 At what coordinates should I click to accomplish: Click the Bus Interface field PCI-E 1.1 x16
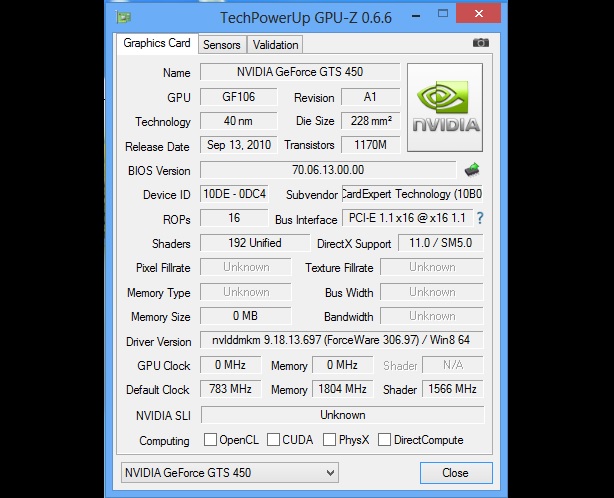point(407,218)
